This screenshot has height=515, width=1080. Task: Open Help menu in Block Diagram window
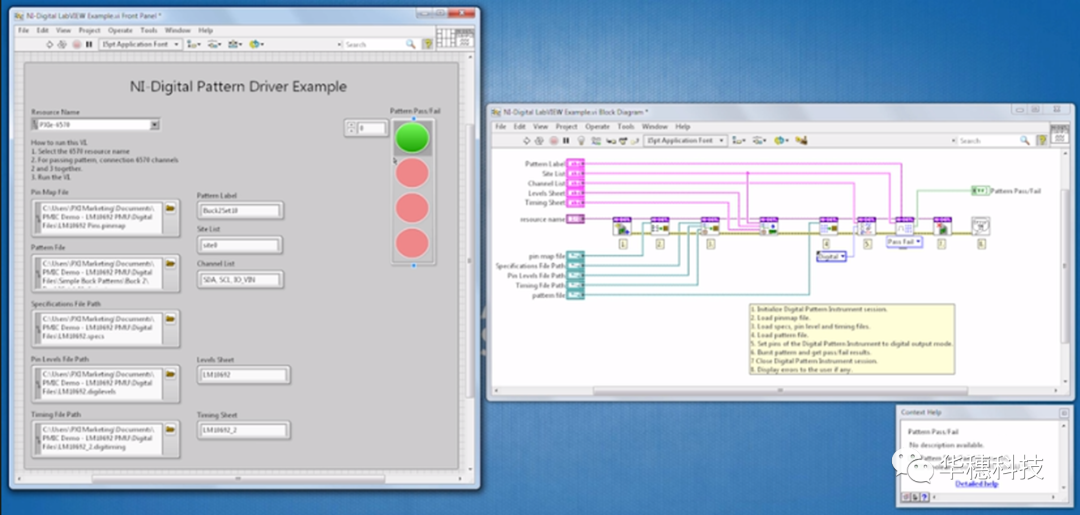point(683,127)
